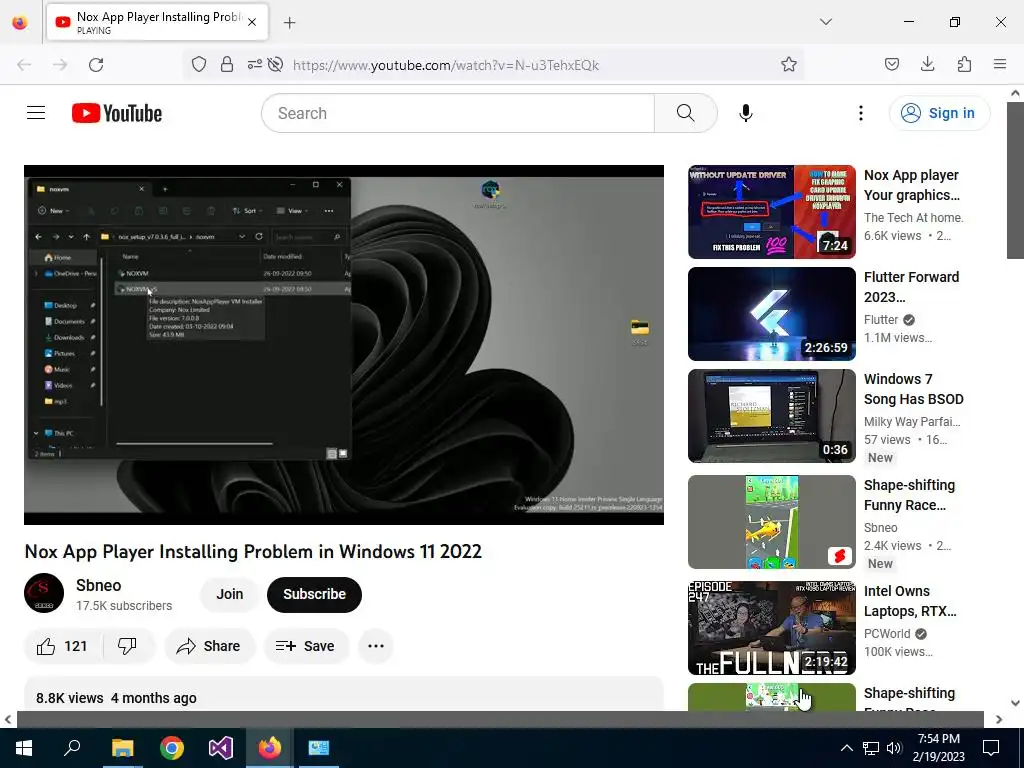Click the scroll right arrow of the horizontal scrollbar
Screen dimensions: 1024x768
coord(999,719)
